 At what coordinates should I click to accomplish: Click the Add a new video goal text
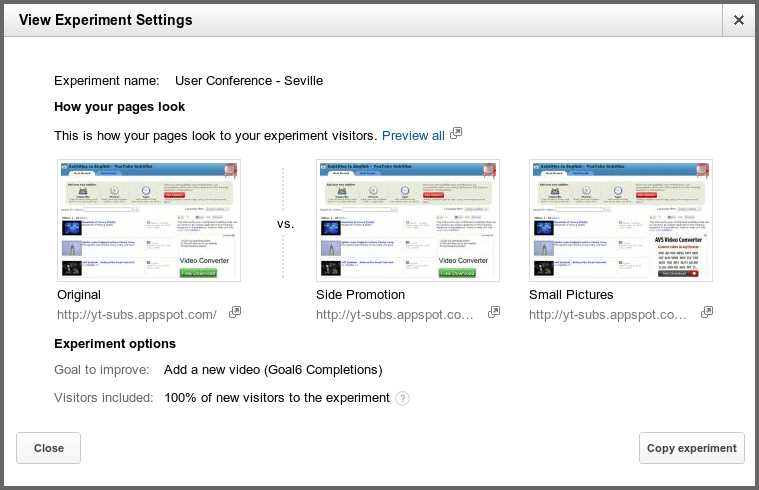tap(273, 370)
